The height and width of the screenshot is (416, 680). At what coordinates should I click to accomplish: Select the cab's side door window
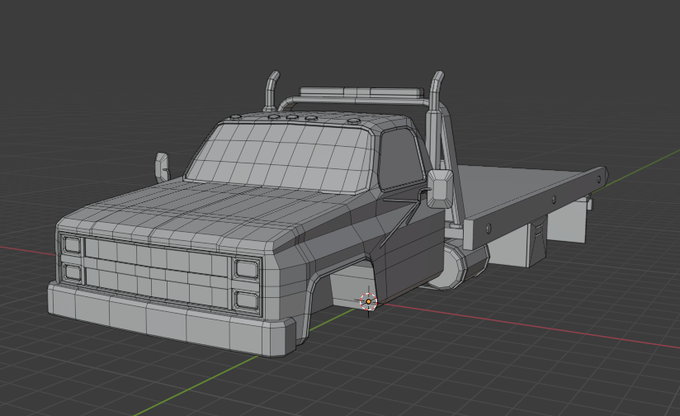(401, 160)
